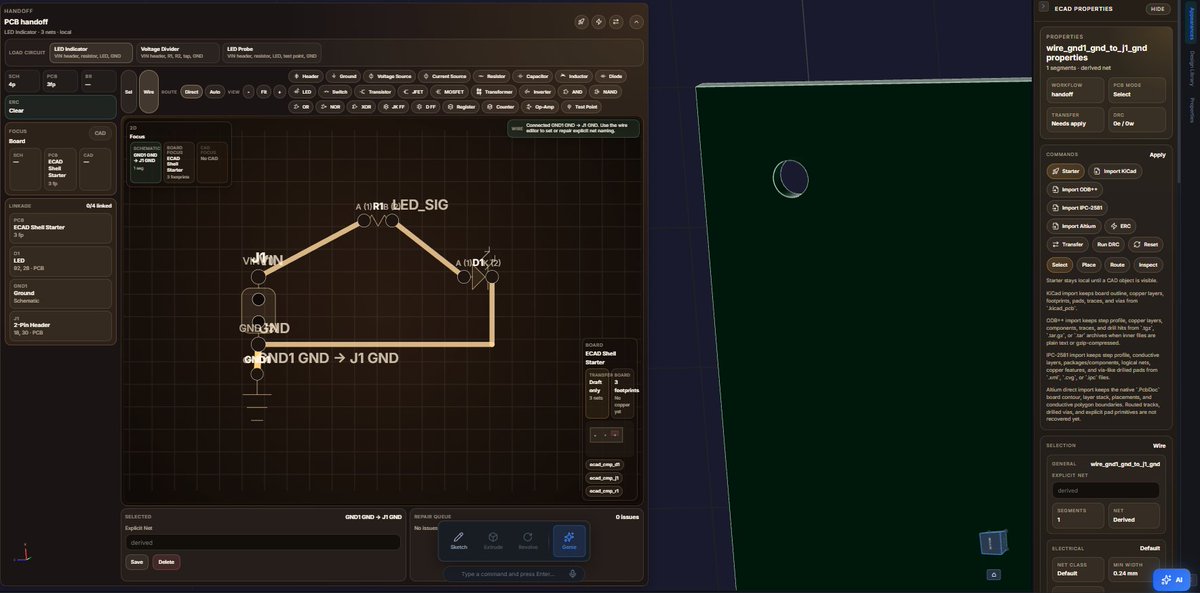This screenshot has height=593, width=1200.
Task: Select the ecad_cmp_r1 chip
Action: (x=603, y=491)
